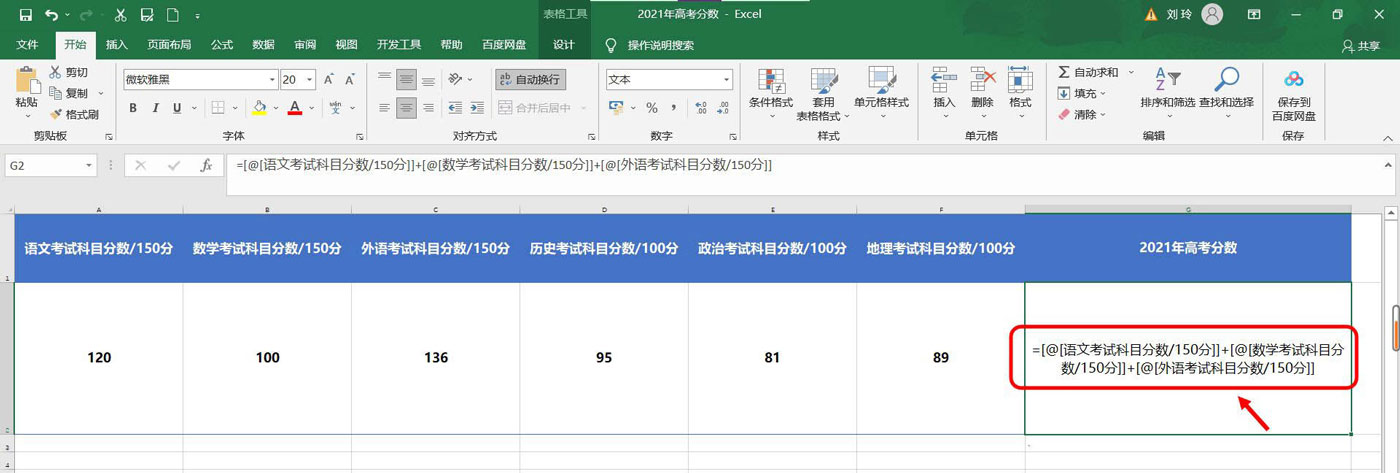Switch to the Insert (插入) tab
This screenshot has height=473, width=1400.
117,45
